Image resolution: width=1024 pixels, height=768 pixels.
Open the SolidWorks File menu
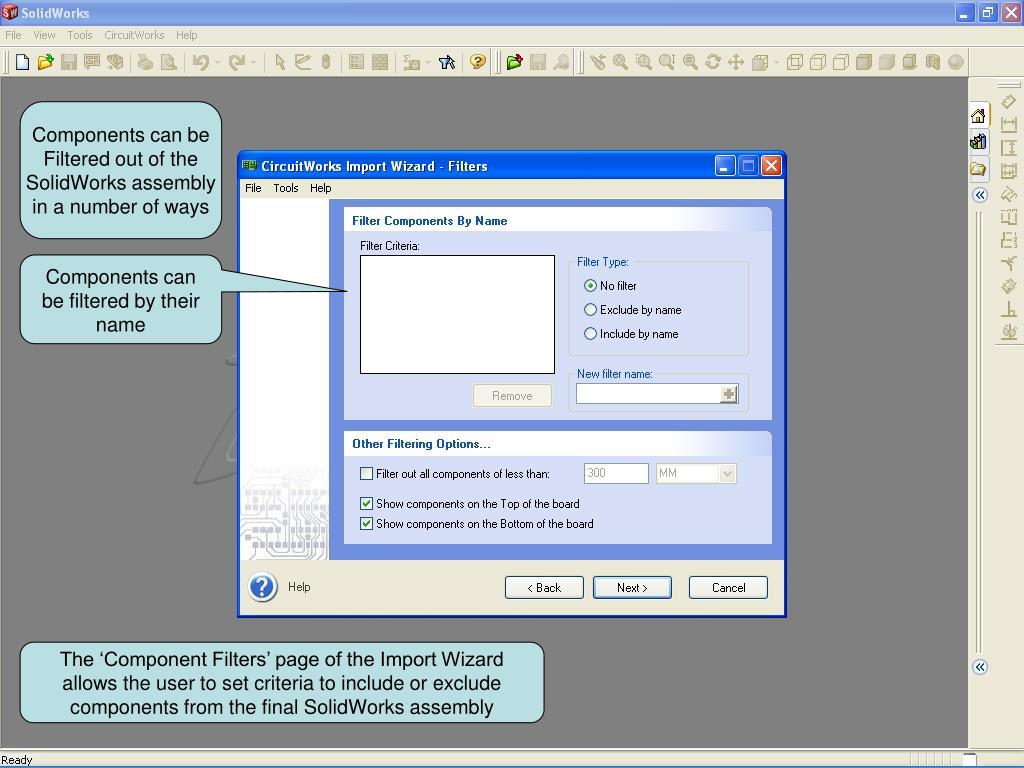tap(13, 35)
